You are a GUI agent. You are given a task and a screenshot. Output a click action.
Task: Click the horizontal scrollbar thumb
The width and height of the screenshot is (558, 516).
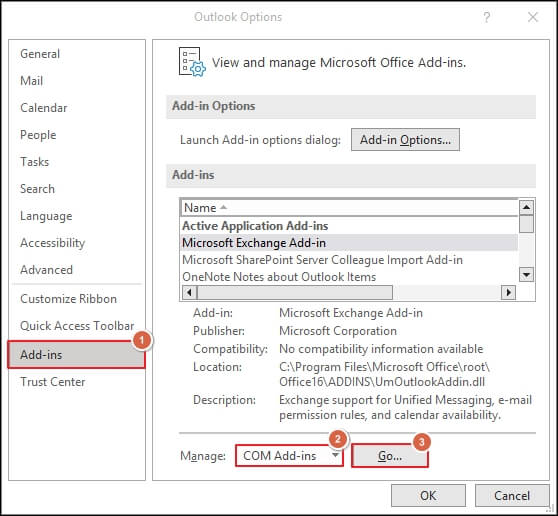(x=295, y=293)
